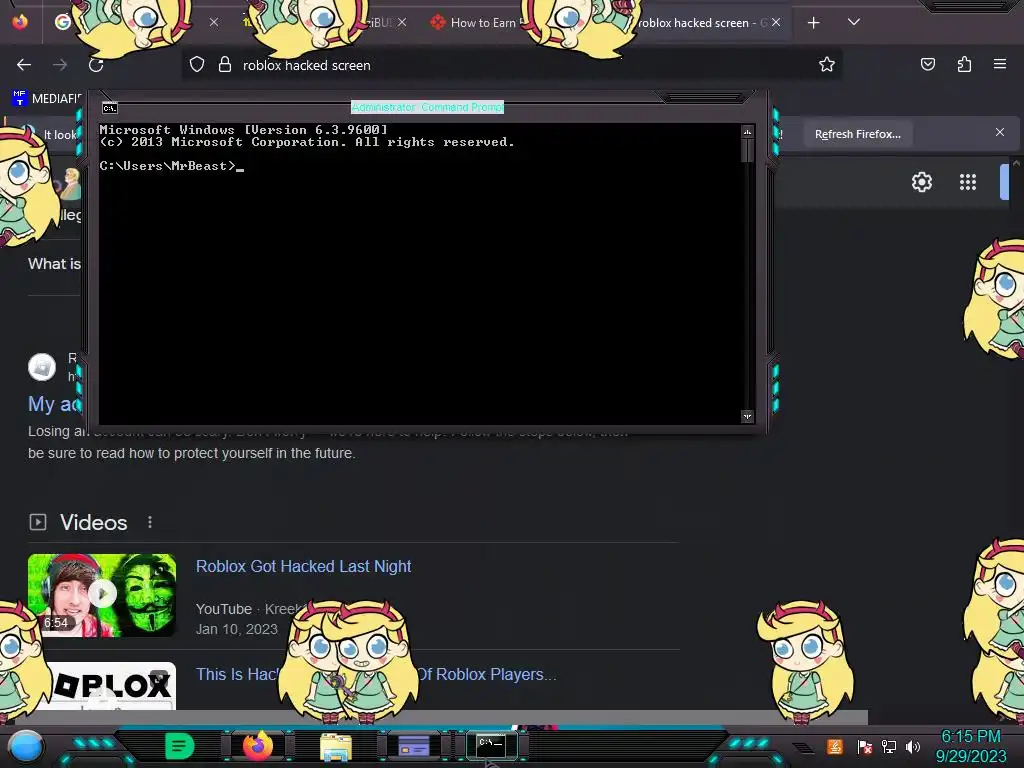The image size is (1024, 768).
Task: Open Roblox Got Hacked Last Night link
Action: pos(304,566)
